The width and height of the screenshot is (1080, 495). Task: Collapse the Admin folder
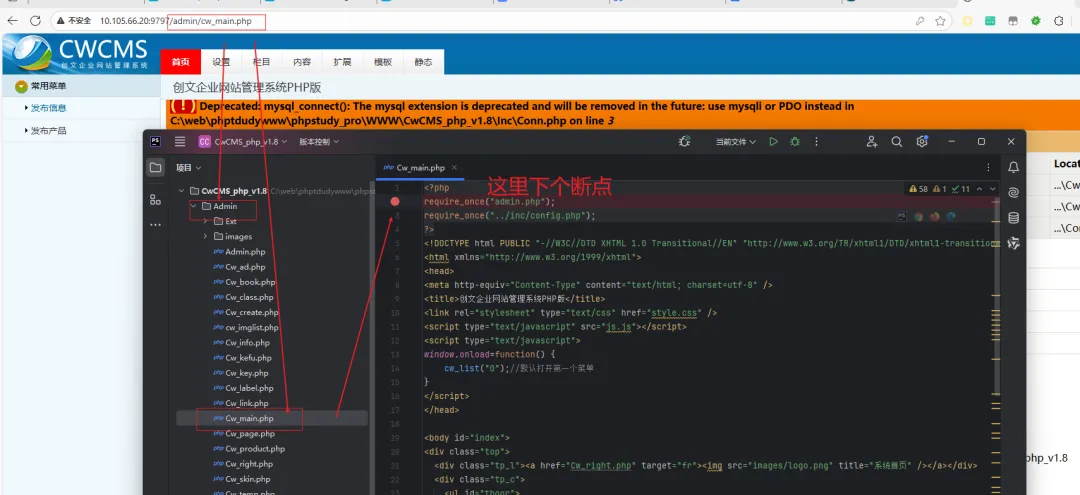[194, 206]
